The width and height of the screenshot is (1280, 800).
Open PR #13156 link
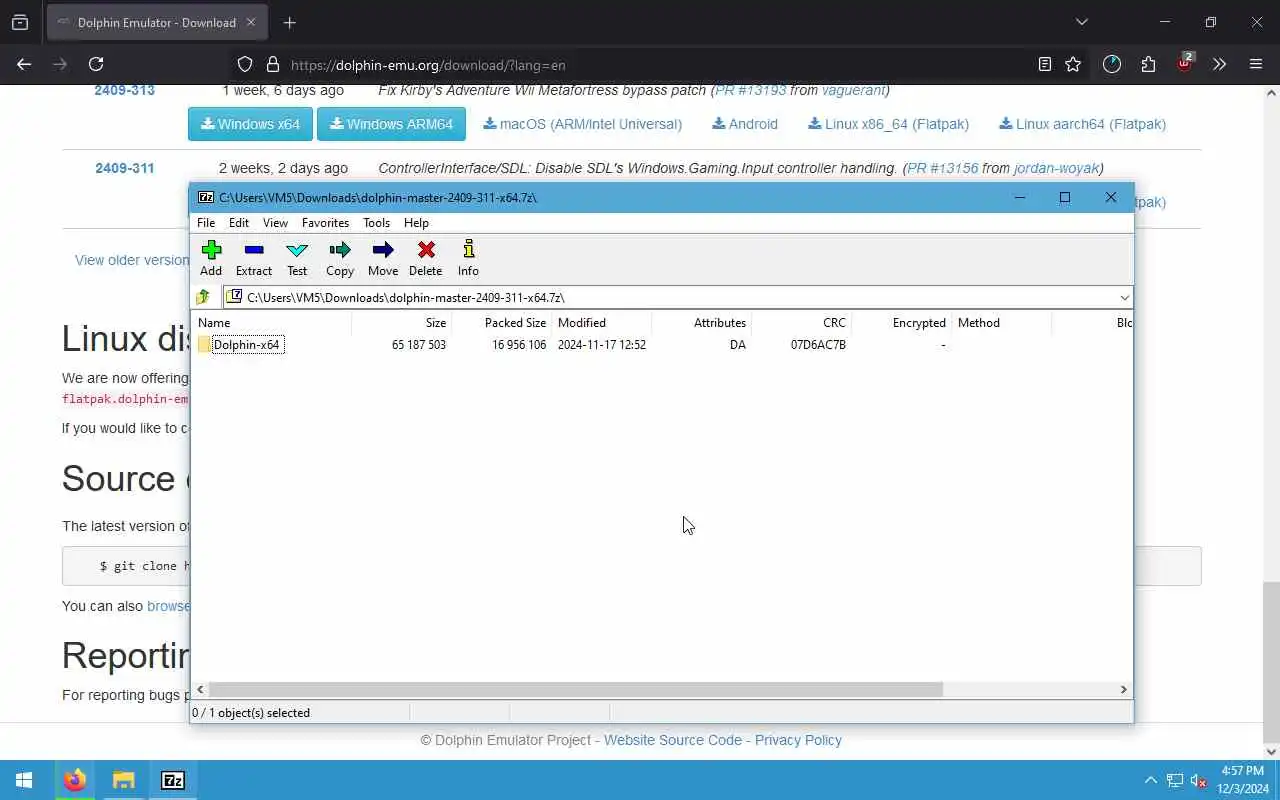click(x=942, y=168)
